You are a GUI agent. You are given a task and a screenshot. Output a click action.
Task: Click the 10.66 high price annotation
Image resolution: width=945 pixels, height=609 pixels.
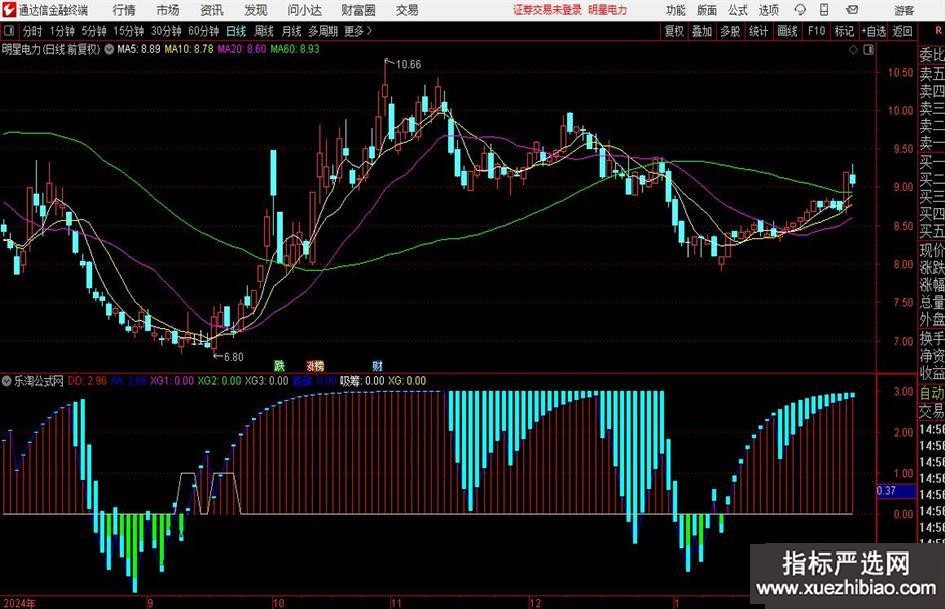pos(408,64)
